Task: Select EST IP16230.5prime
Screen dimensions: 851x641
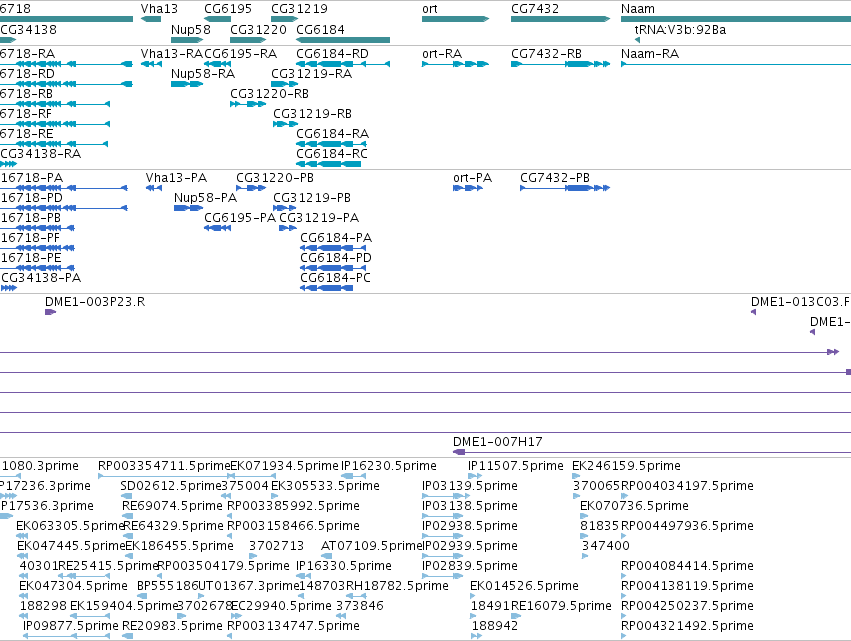Action: [x=353, y=476]
